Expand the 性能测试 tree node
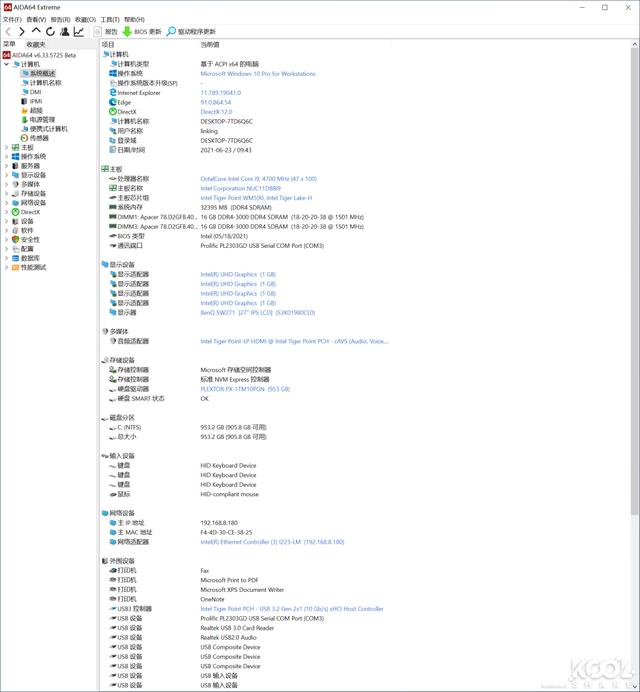This screenshot has height=692, width=640. pyautogui.click(x=7, y=267)
